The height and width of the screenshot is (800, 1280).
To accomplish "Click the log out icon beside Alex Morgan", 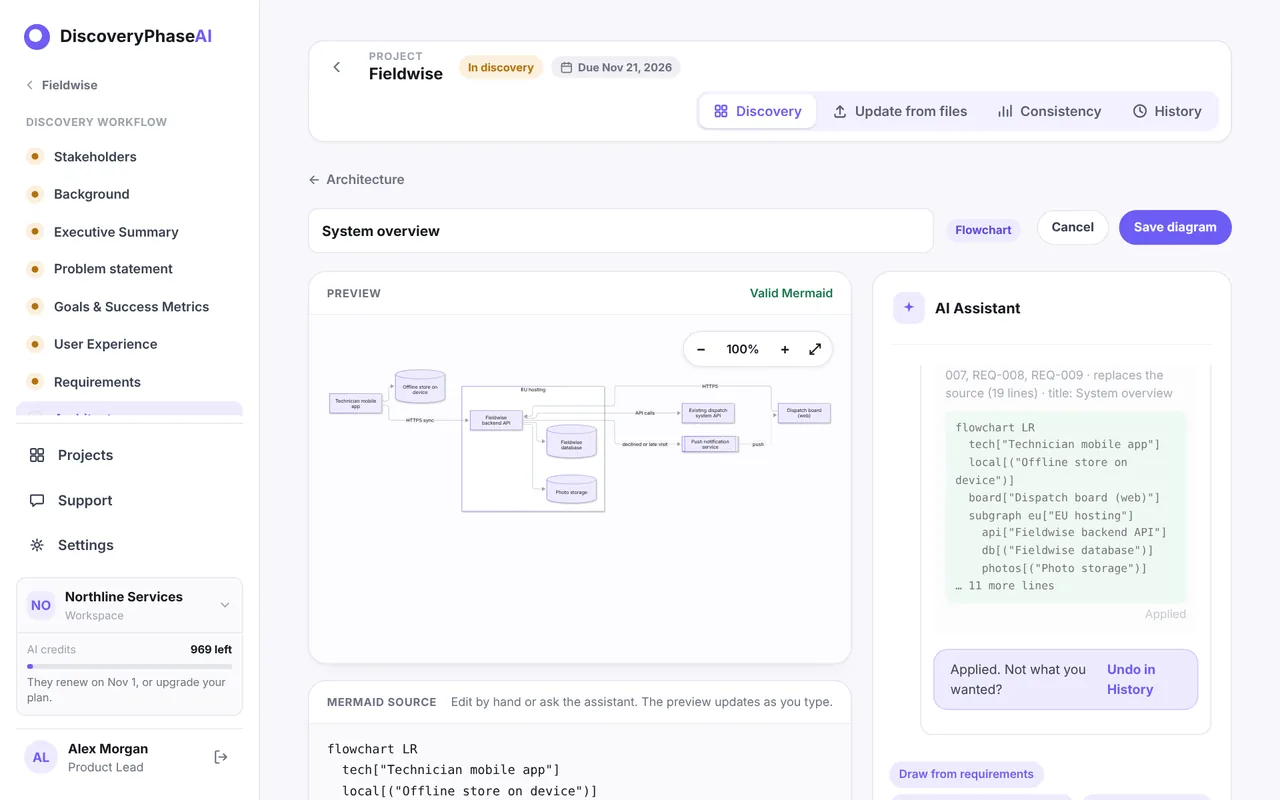I will 221,757.
